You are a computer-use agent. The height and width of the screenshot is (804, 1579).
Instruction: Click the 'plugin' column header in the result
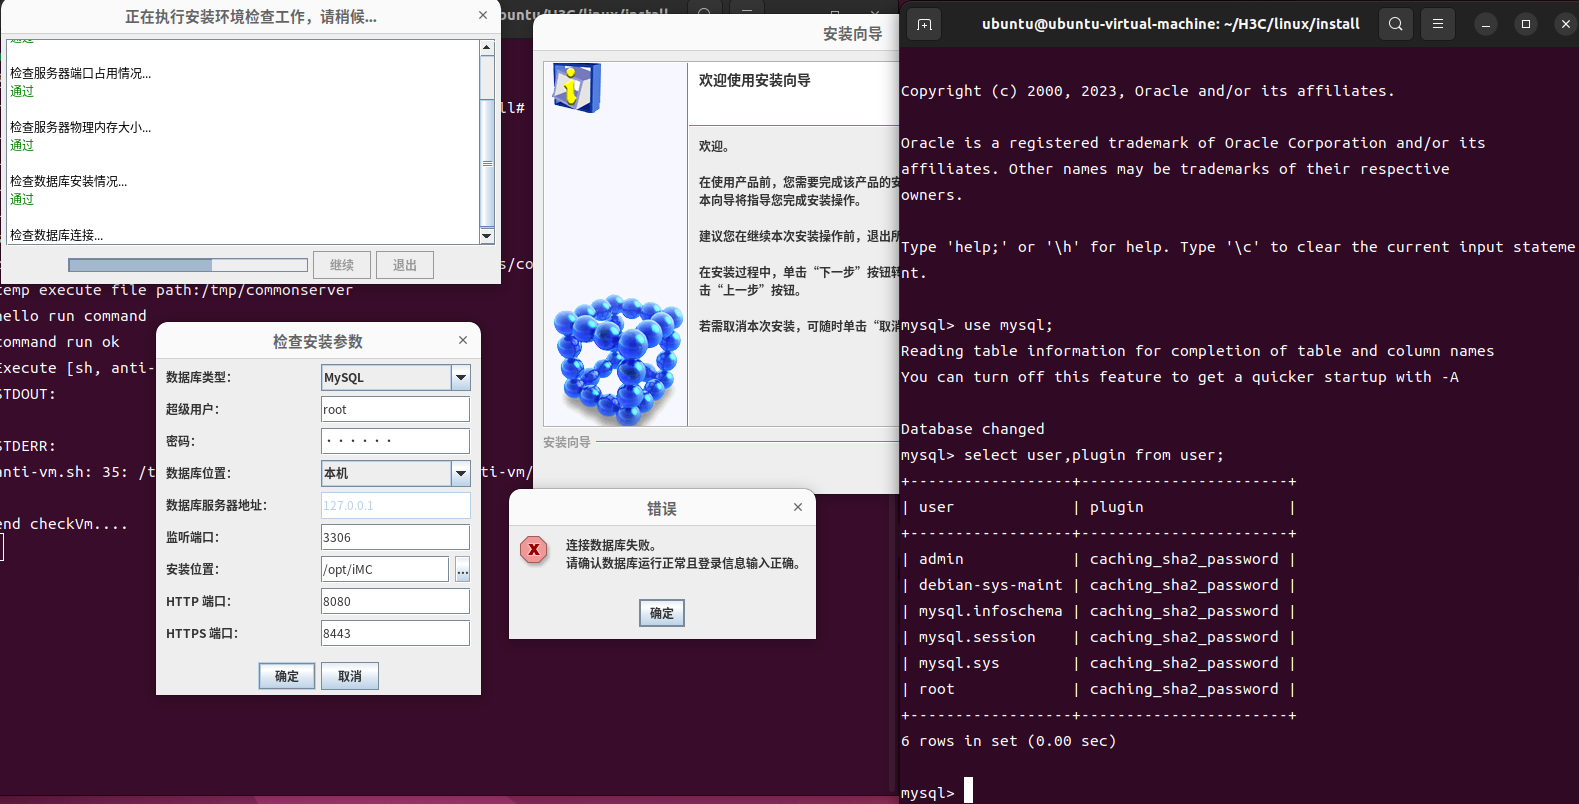1117,507
